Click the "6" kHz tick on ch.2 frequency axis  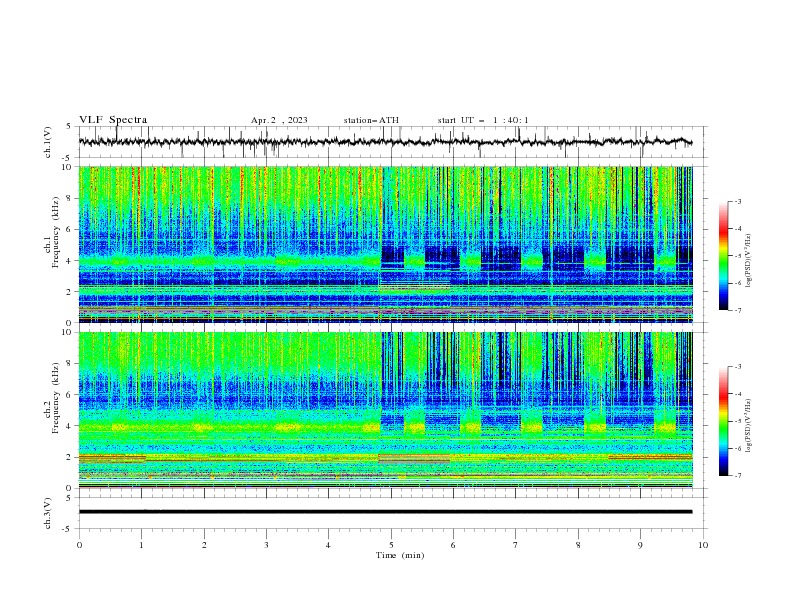70,395
